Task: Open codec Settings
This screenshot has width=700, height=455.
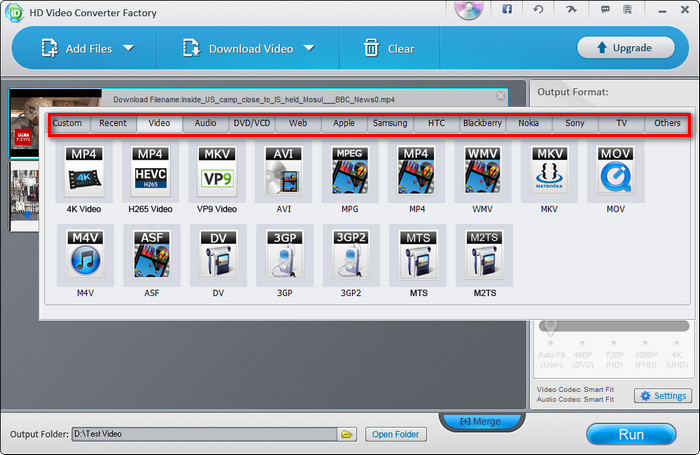Action: coord(663,396)
